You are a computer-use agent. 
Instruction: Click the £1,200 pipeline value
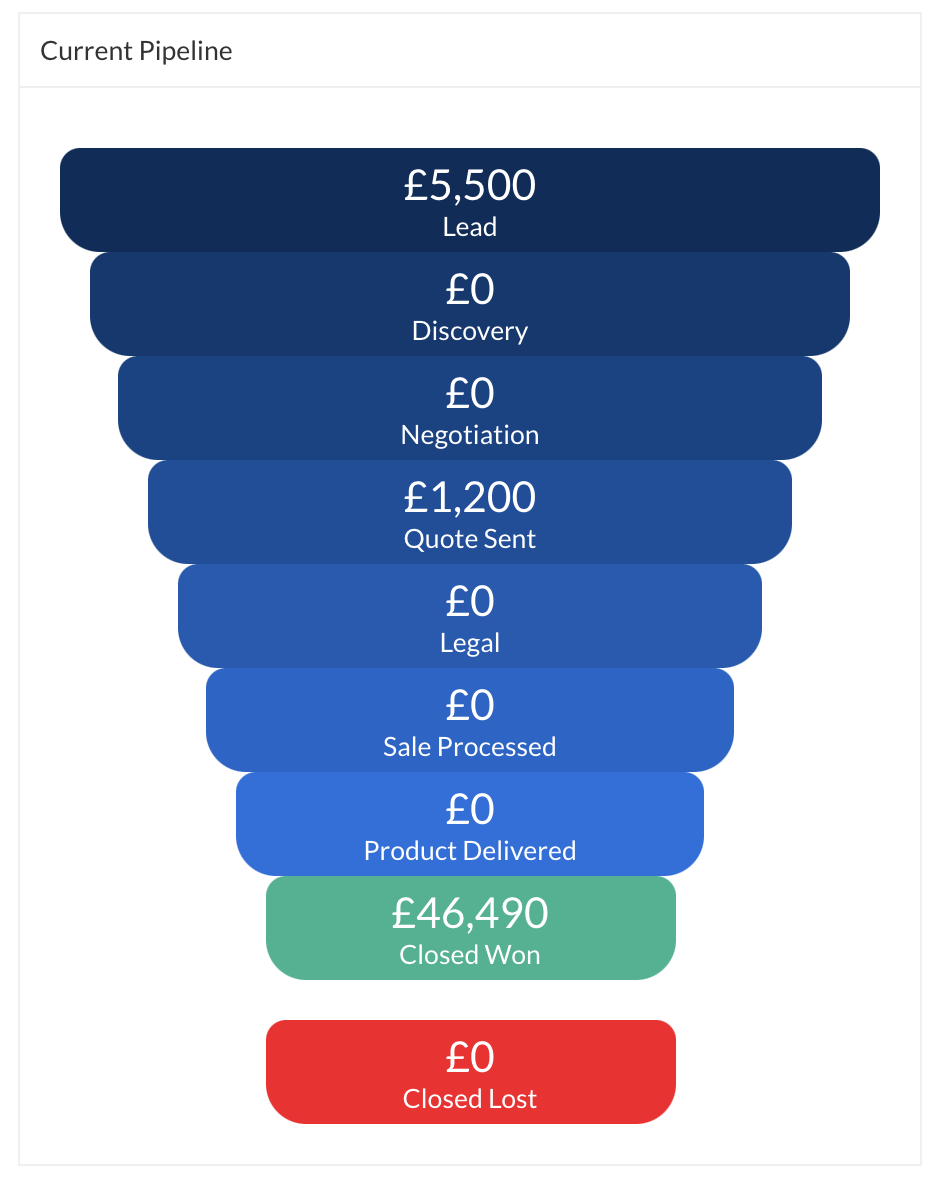tap(470, 497)
